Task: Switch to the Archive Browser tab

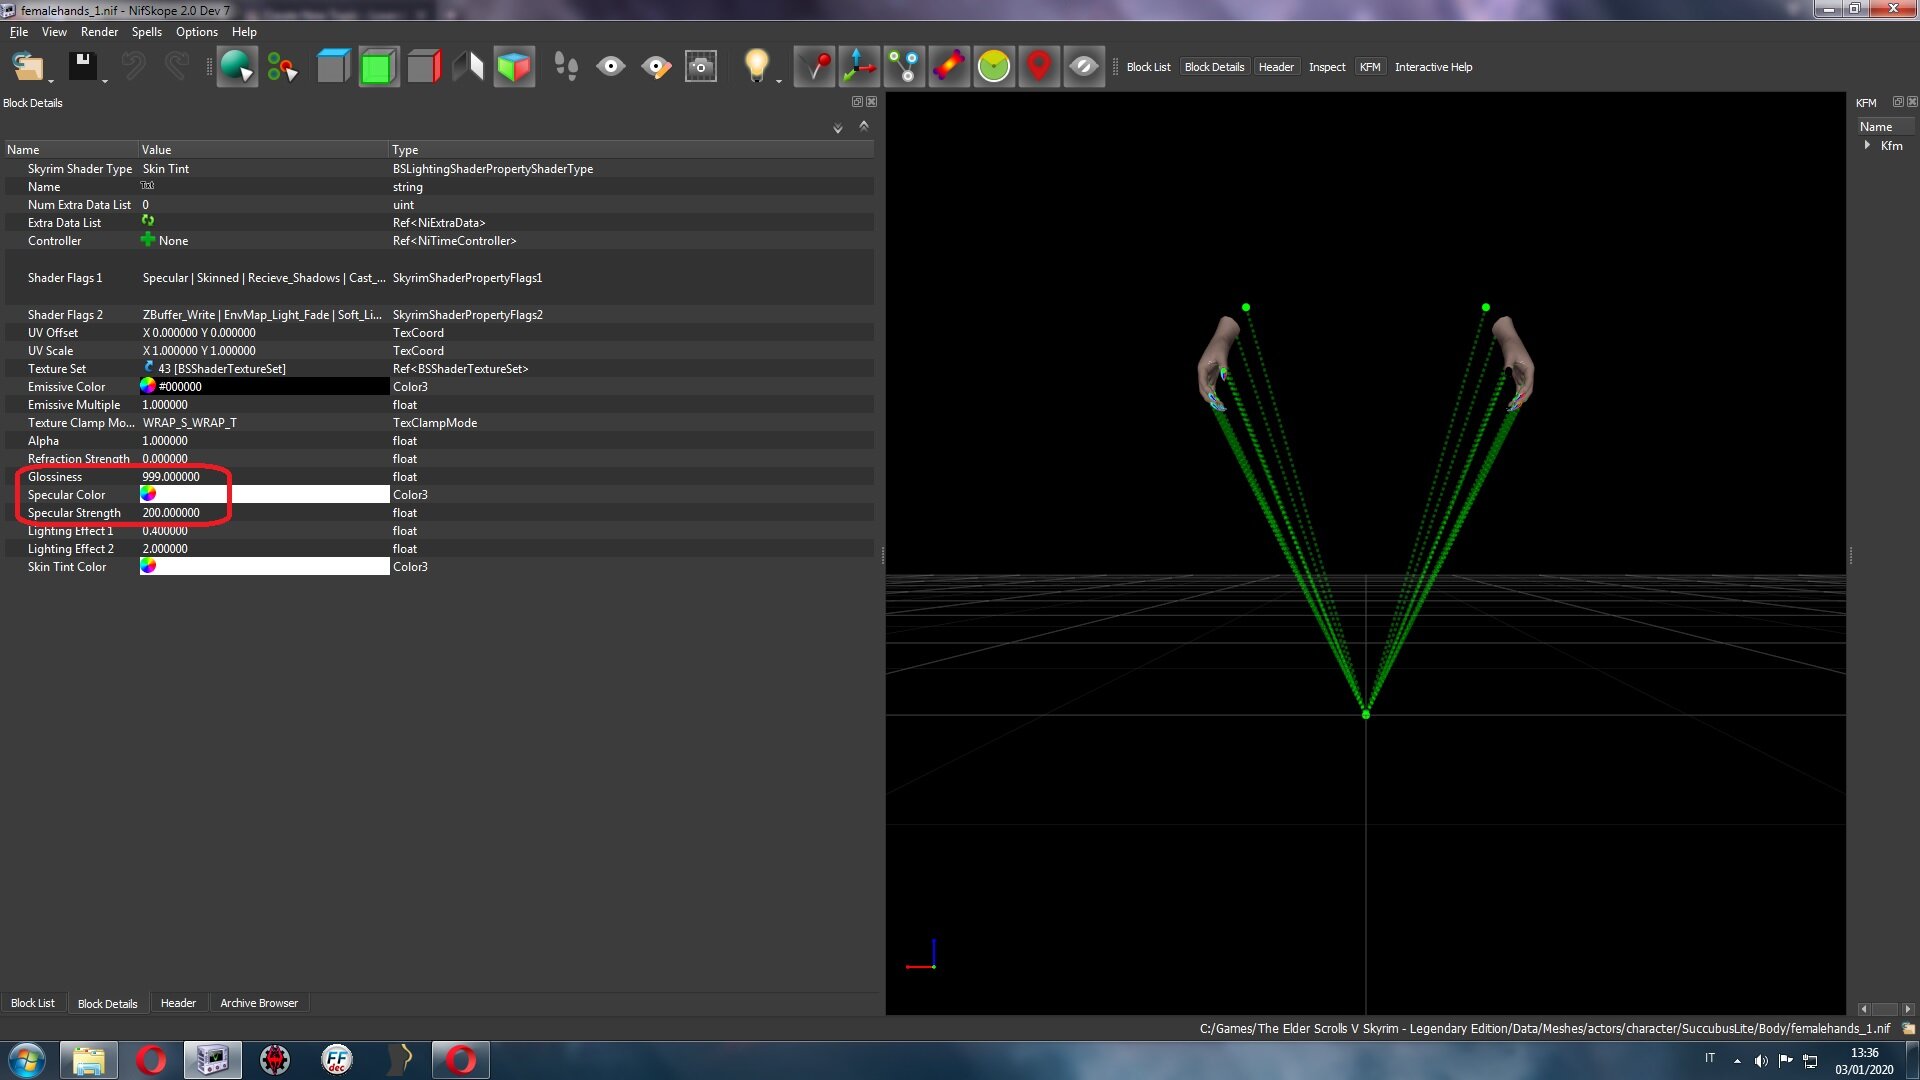Action: [259, 1003]
